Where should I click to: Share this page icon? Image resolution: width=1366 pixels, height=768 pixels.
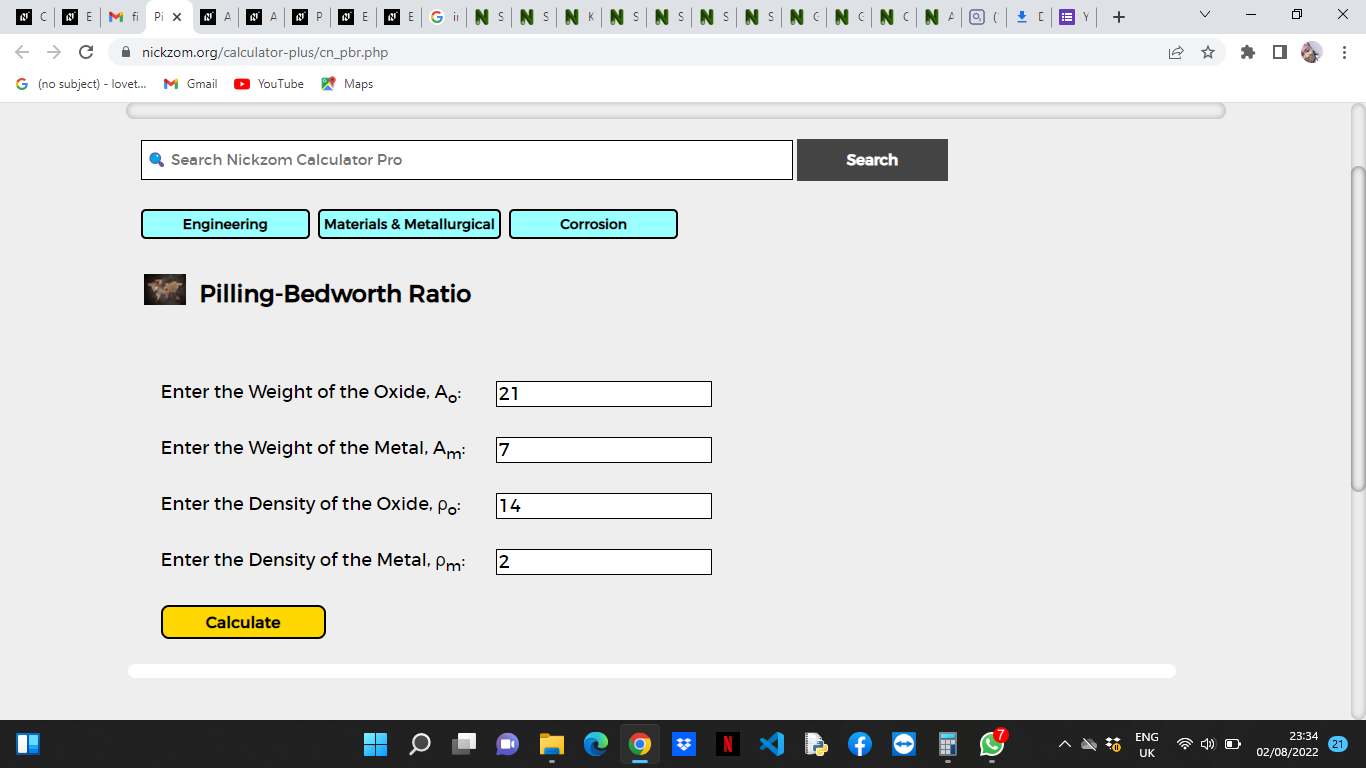(1176, 52)
